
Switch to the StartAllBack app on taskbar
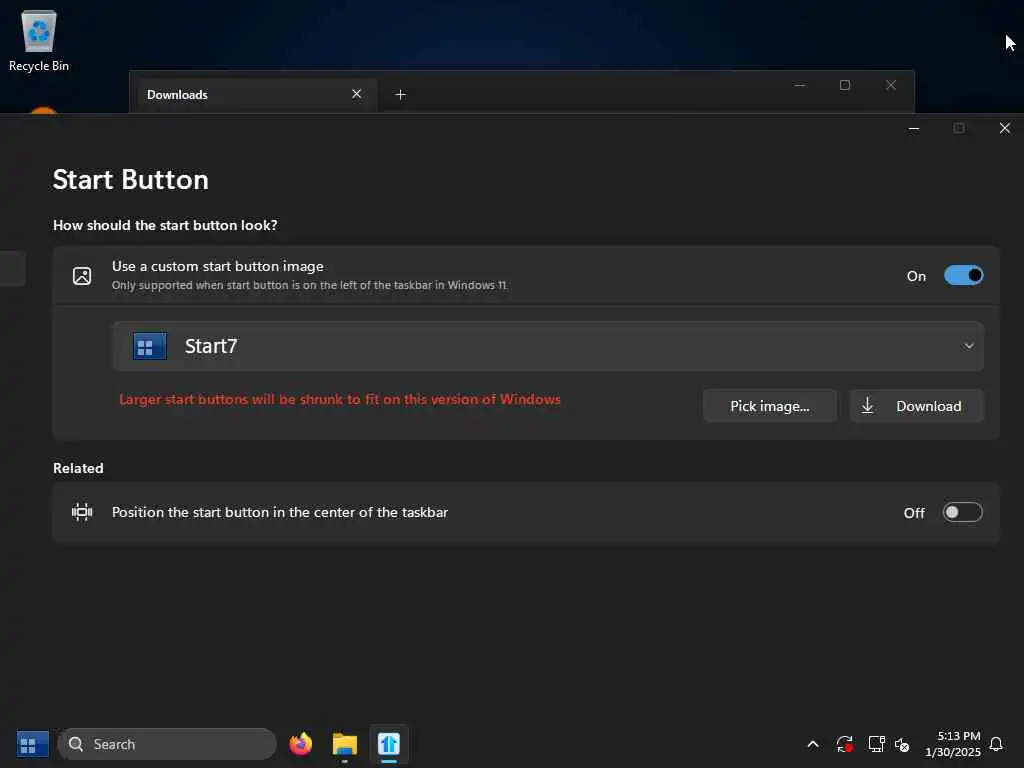pyautogui.click(x=389, y=744)
